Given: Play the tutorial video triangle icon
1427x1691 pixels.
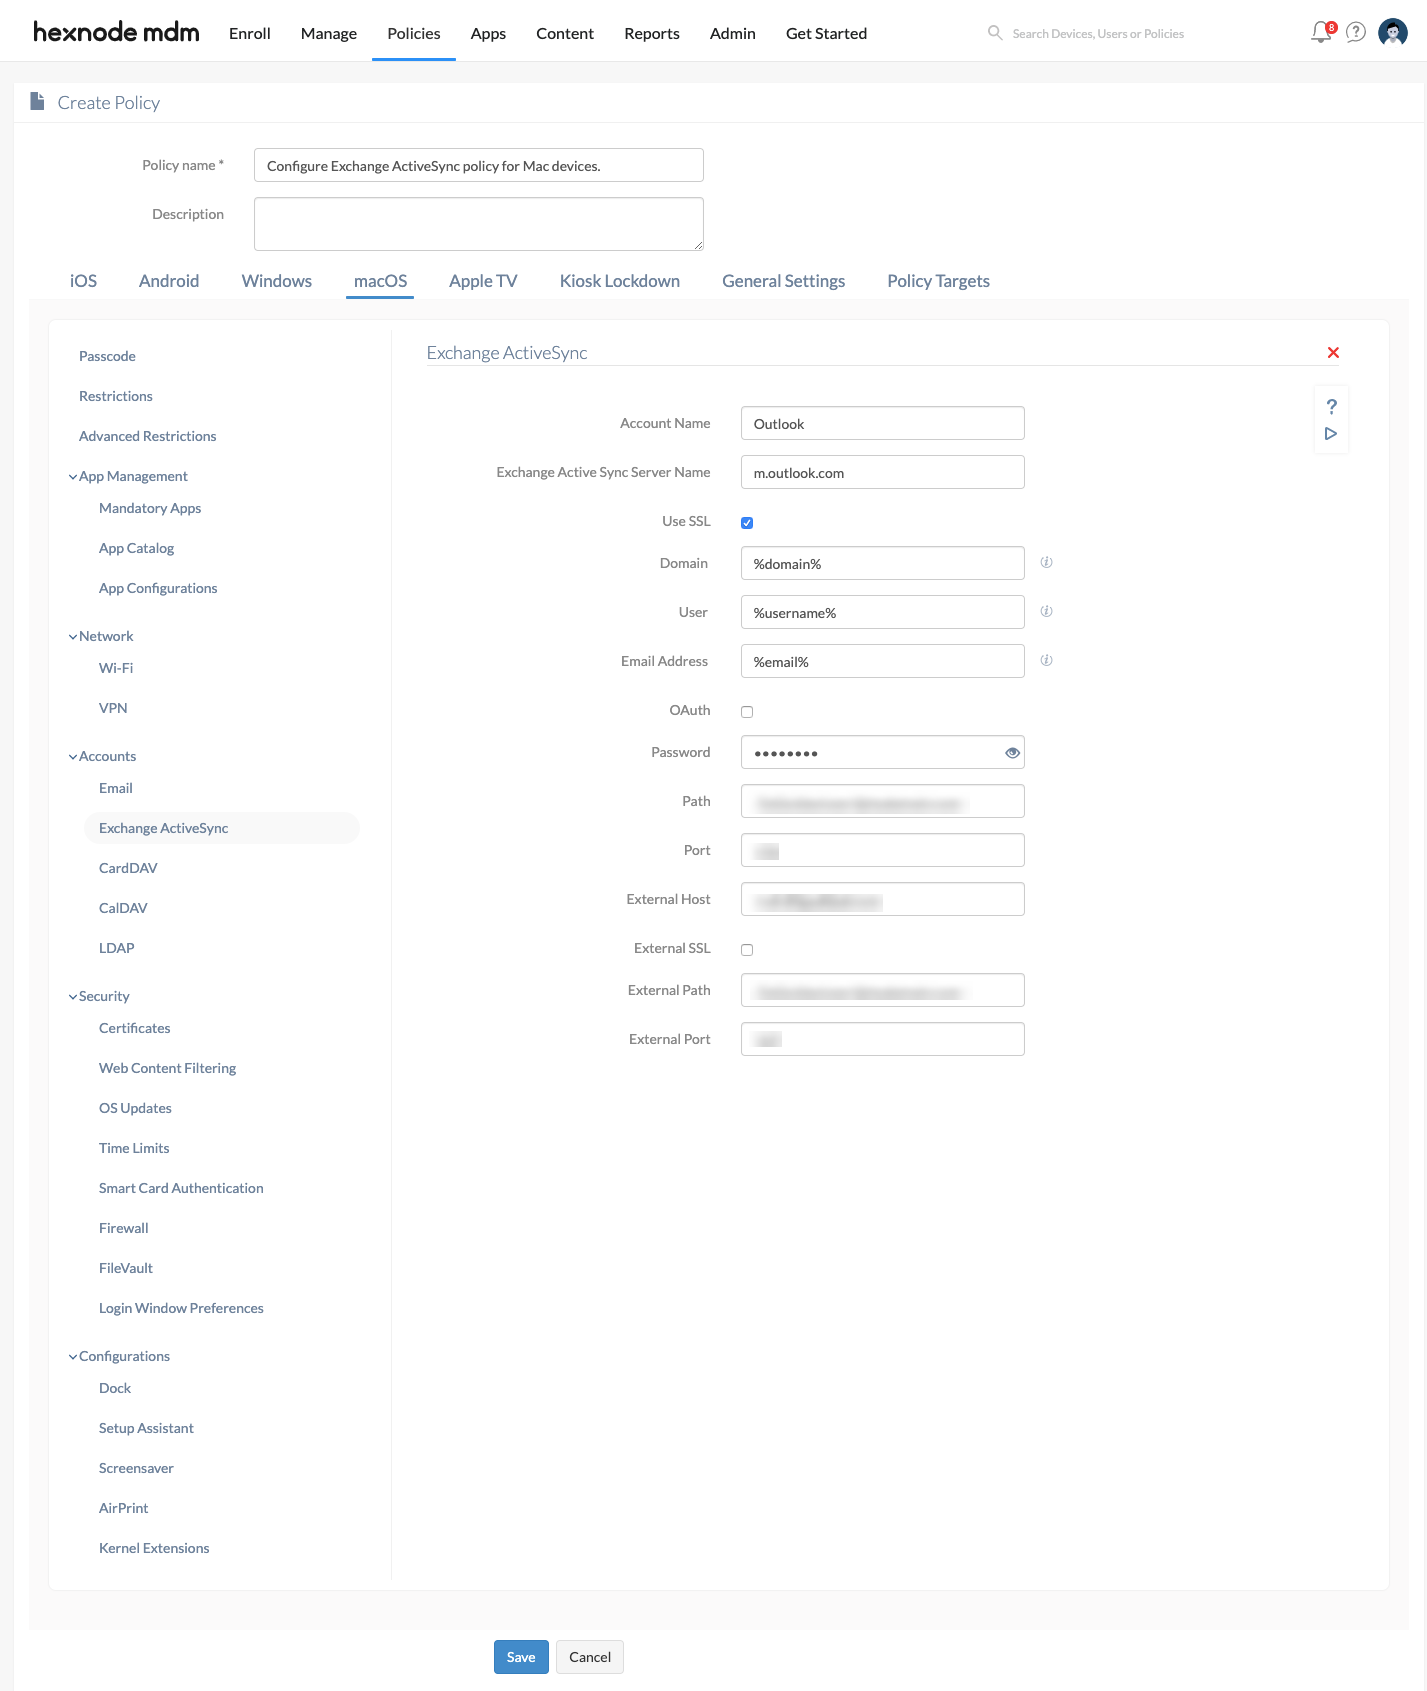Looking at the screenshot, I should pos(1331,433).
